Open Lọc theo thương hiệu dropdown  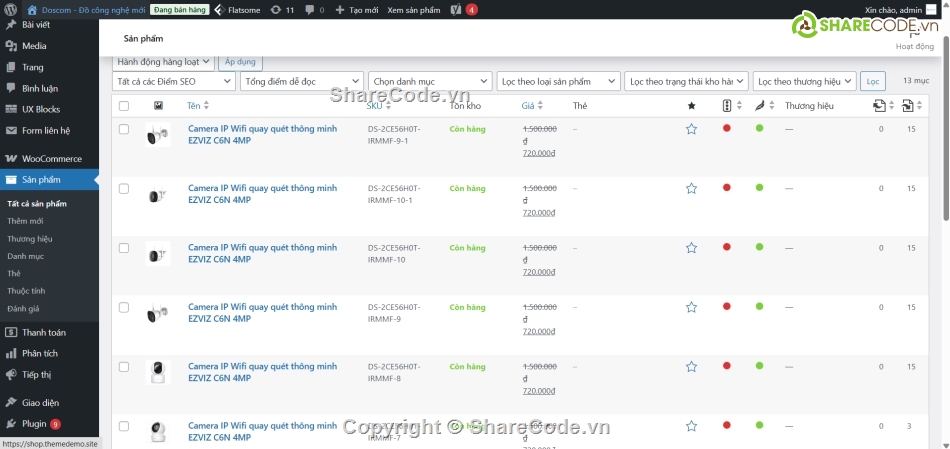[x=805, y=81]
